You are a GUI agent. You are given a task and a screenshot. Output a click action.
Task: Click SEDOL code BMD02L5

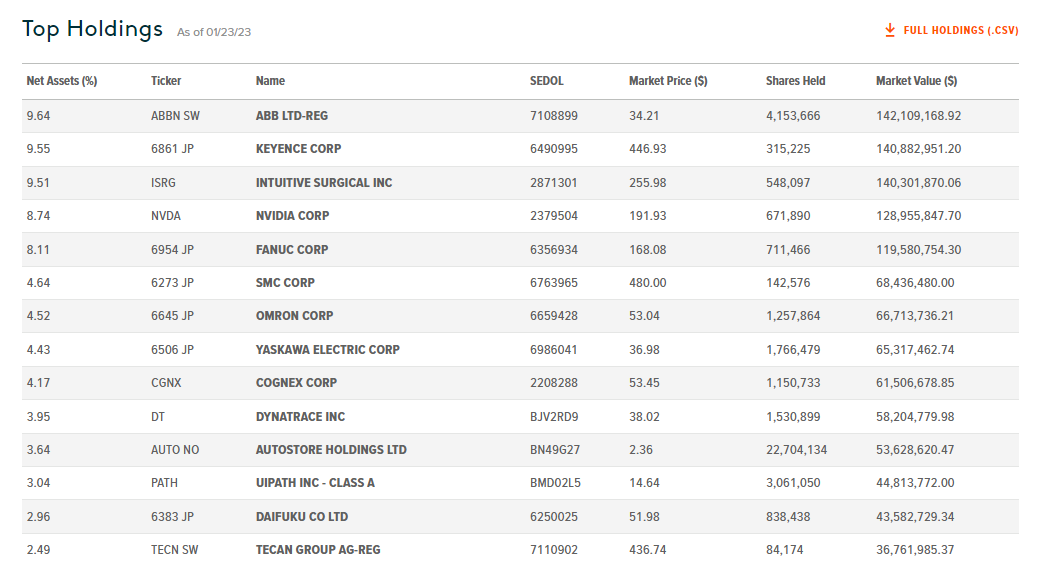coord(555,483)
